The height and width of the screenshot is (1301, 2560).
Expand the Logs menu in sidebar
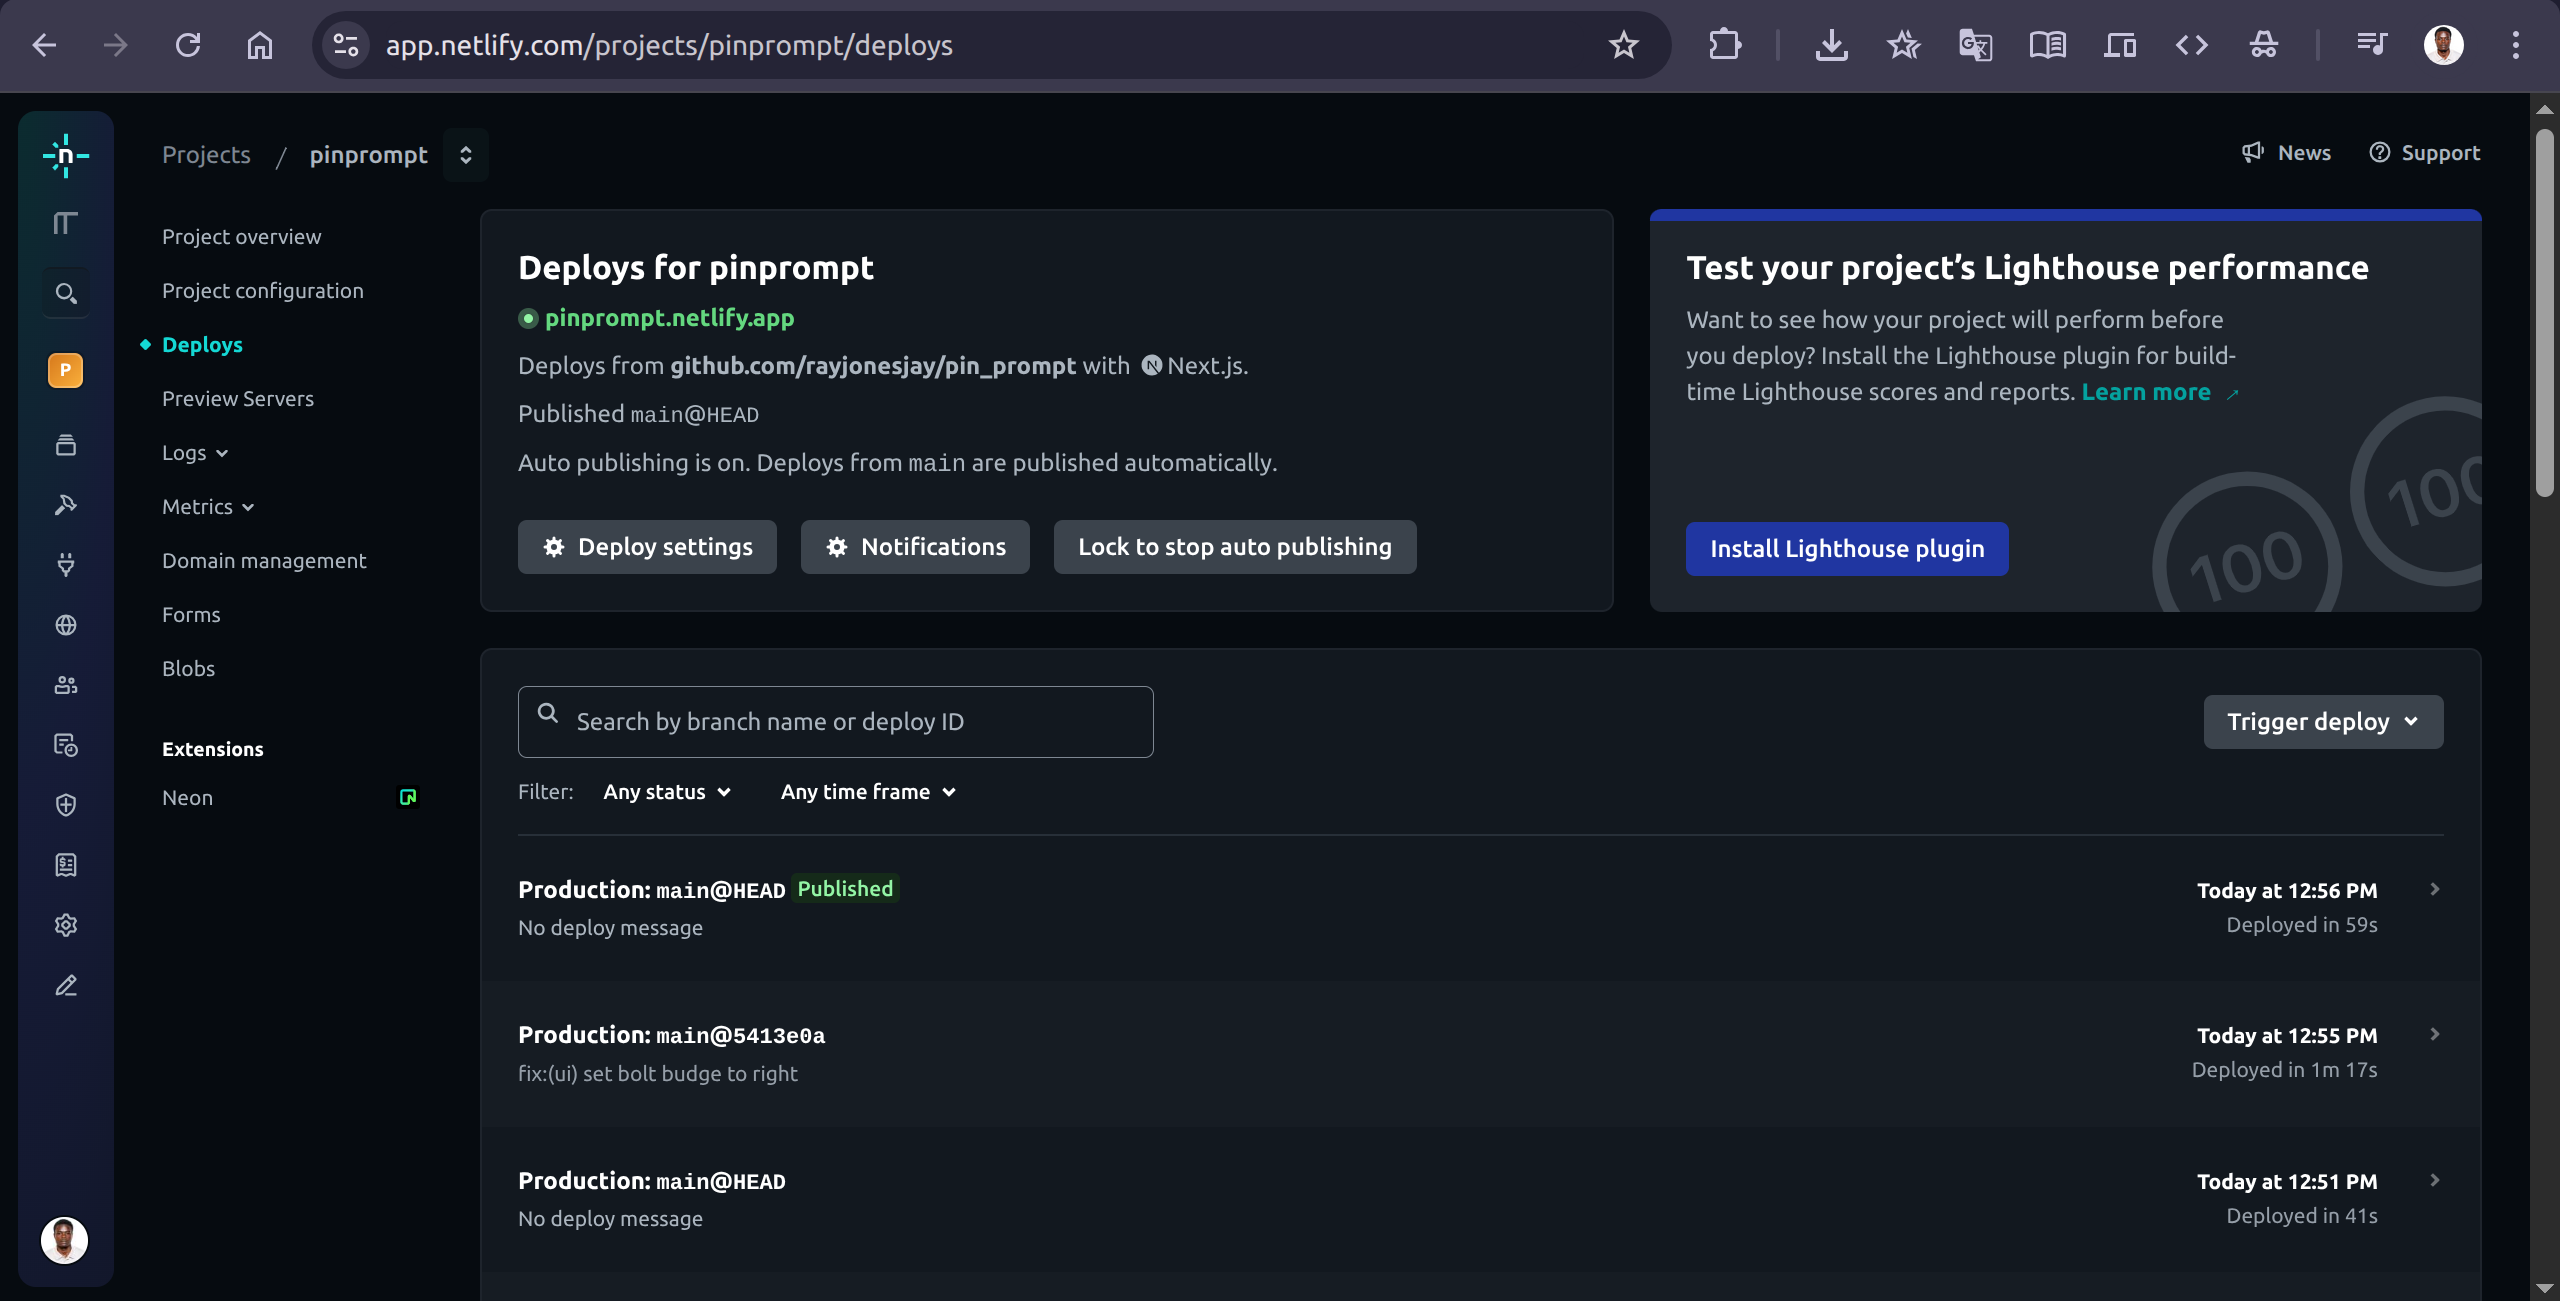pyautogui.click(x=195, y=453)
